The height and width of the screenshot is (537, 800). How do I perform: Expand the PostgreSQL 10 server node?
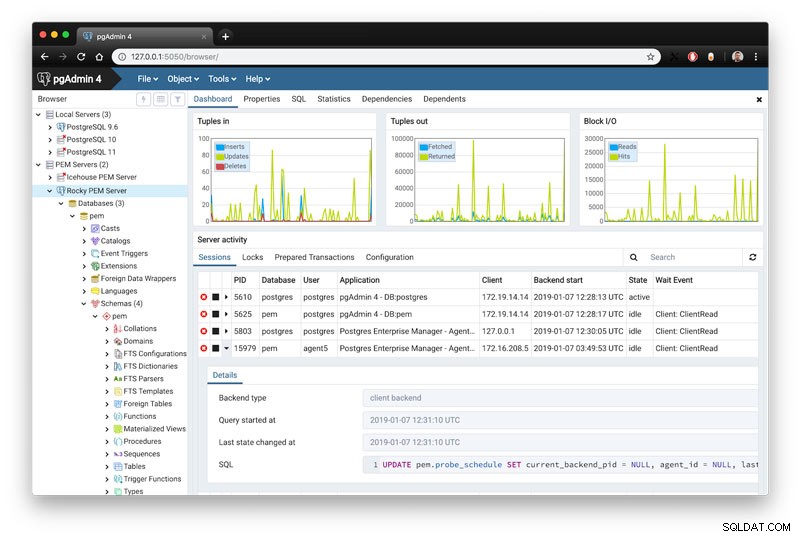tap(49, 140)
